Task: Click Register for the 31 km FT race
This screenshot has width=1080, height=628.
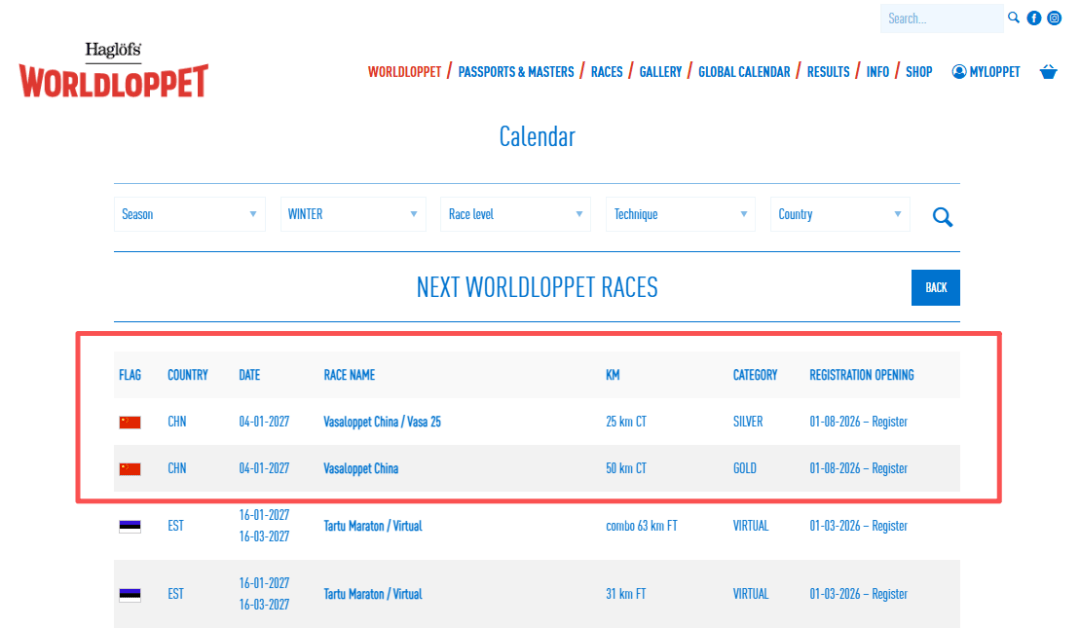Action: (x=889, y=594)
